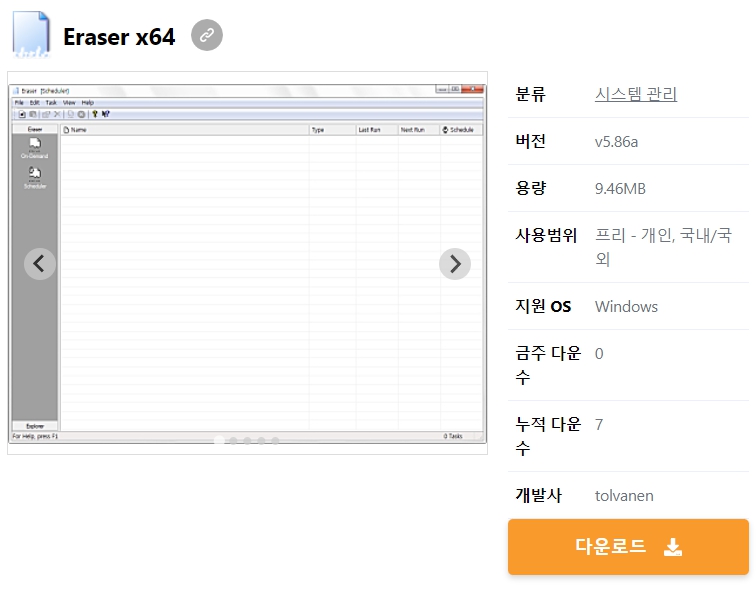The image size is (756, 591).
Task: Click the Last Run column header
Action: click(x=377, y=130)
